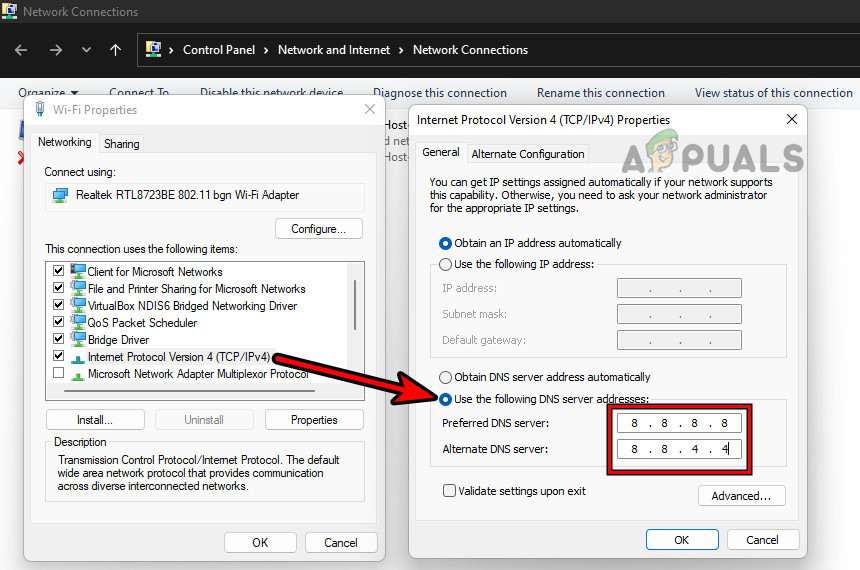Screen dimensions: 860x570
Task: Close the IPv4 Properties dialog
Action: (791, 119)
